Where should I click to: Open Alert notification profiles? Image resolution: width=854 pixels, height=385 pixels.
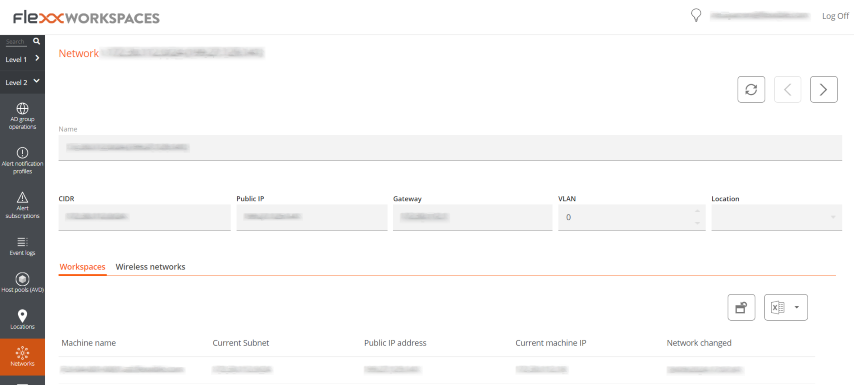[x=22, y=160]
